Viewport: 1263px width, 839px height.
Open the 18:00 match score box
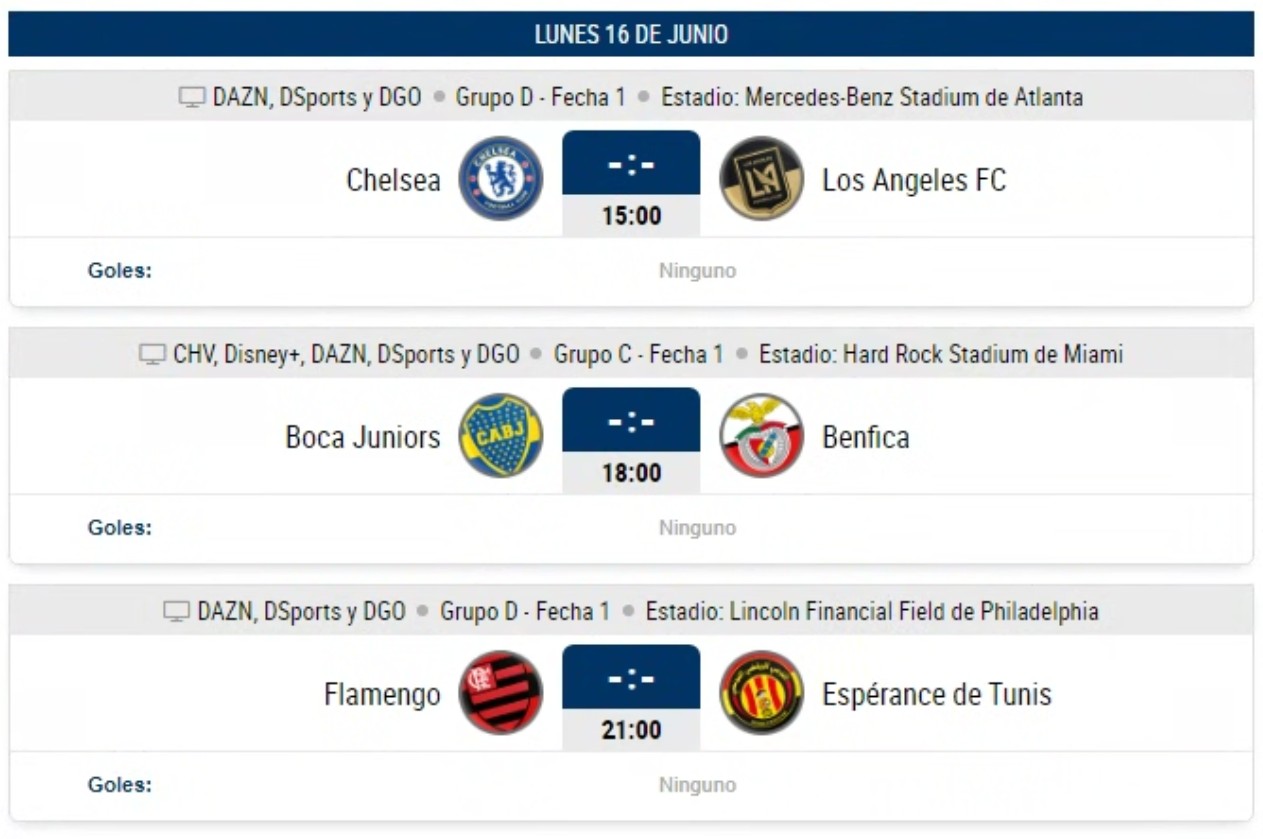(631, 441)
